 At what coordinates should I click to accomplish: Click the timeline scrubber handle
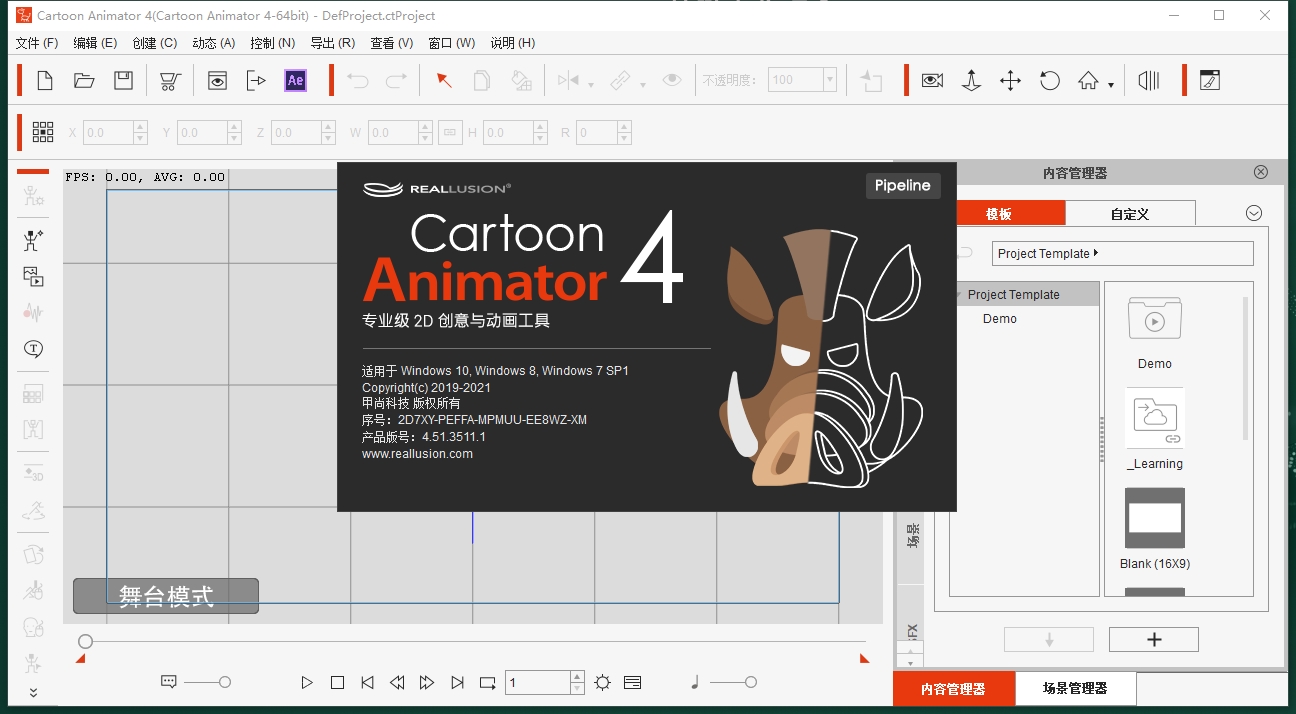tap(86, 641)
